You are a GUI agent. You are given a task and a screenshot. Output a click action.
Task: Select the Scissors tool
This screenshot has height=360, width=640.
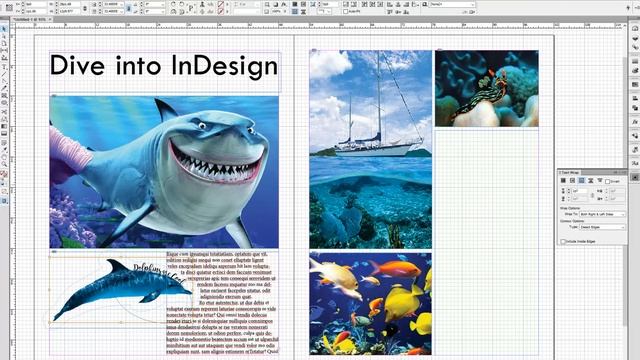coord(4,111)
